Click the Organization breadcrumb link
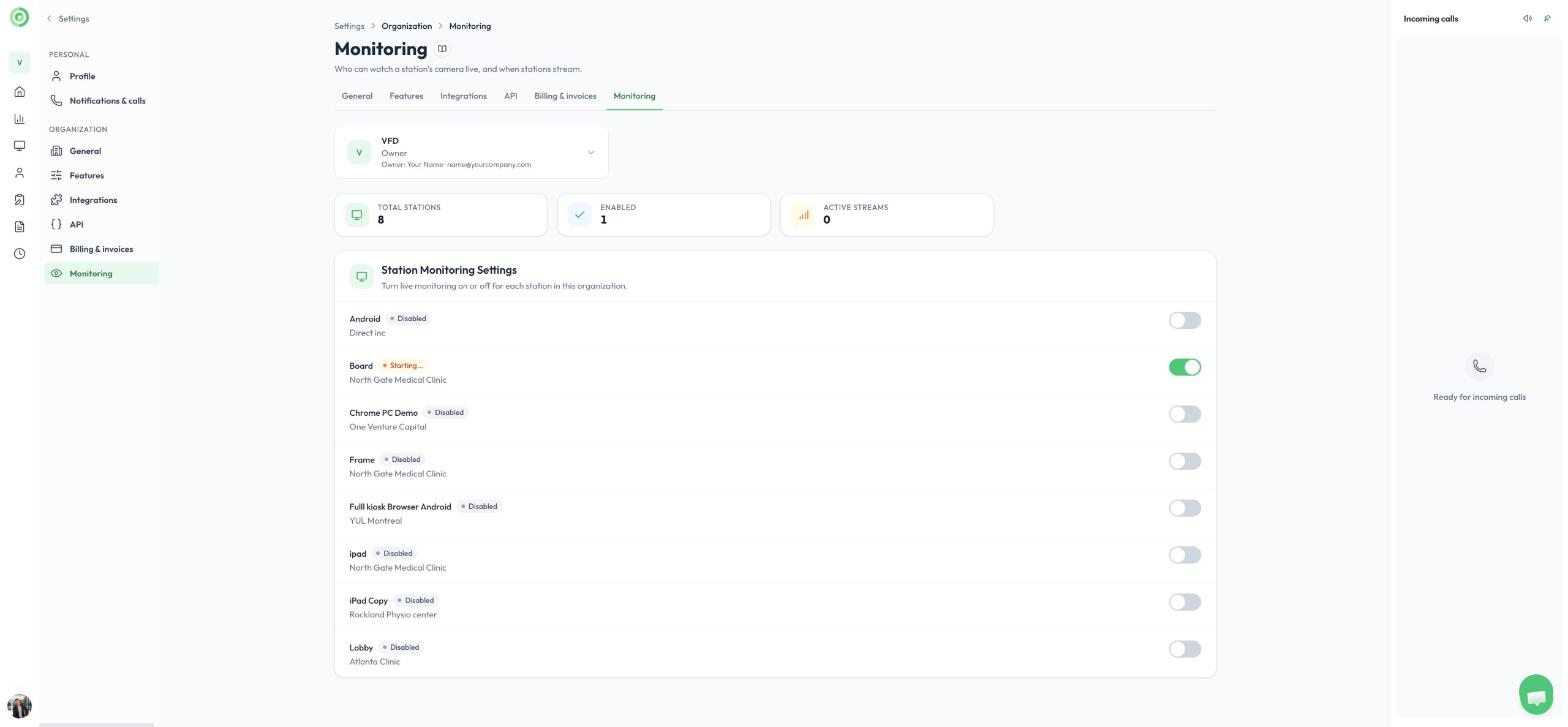This screenshot has width=1568, height=727. 407,26
